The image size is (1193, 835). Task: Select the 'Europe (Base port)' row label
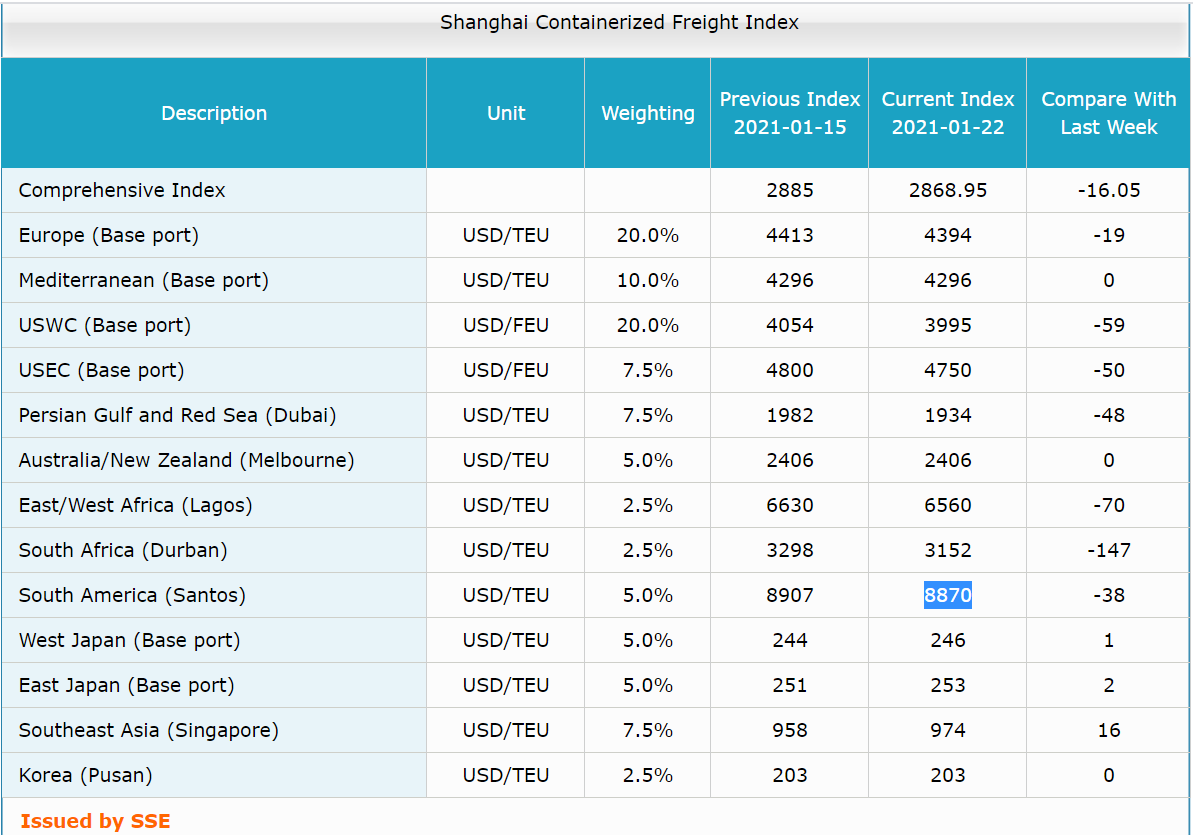point(108,235)
